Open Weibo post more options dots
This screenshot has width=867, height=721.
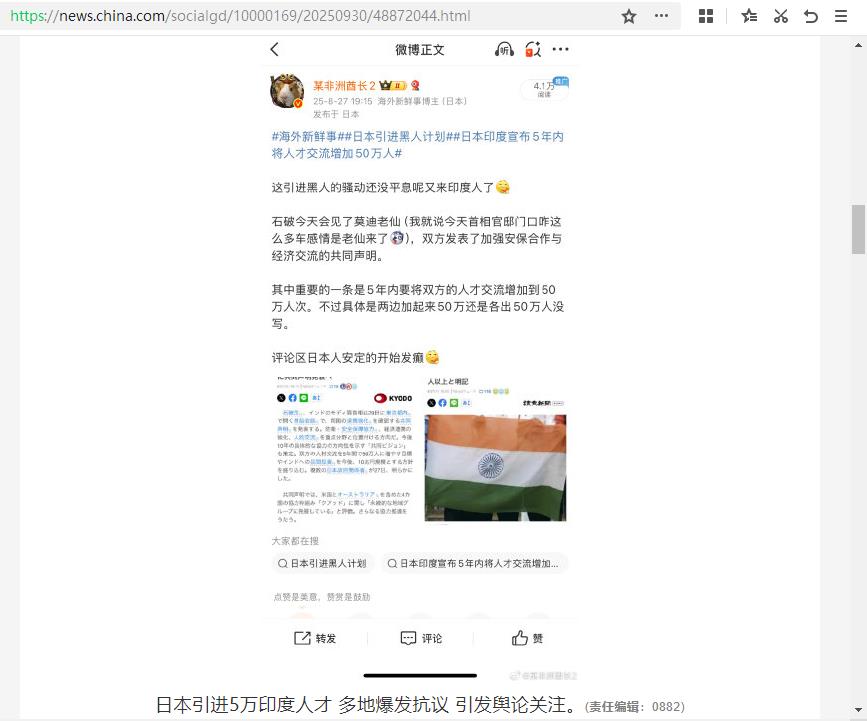[560, 49]
